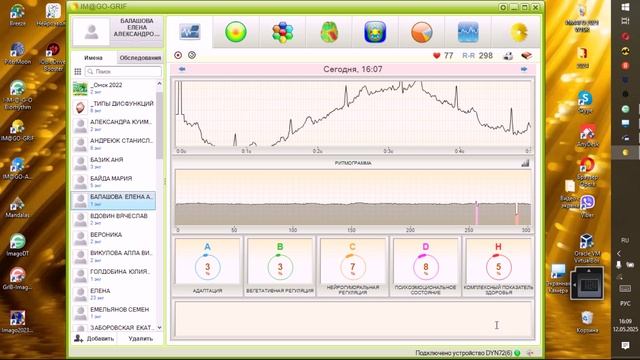
Task: Select БАЙДА МАРИЯ patient
Action: (113, 182)
